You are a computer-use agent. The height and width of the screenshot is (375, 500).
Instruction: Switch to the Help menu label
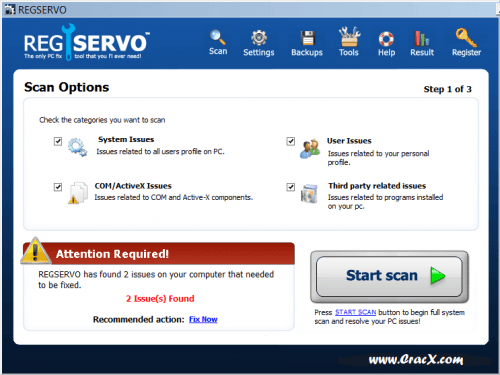click(x=386, y=52)
